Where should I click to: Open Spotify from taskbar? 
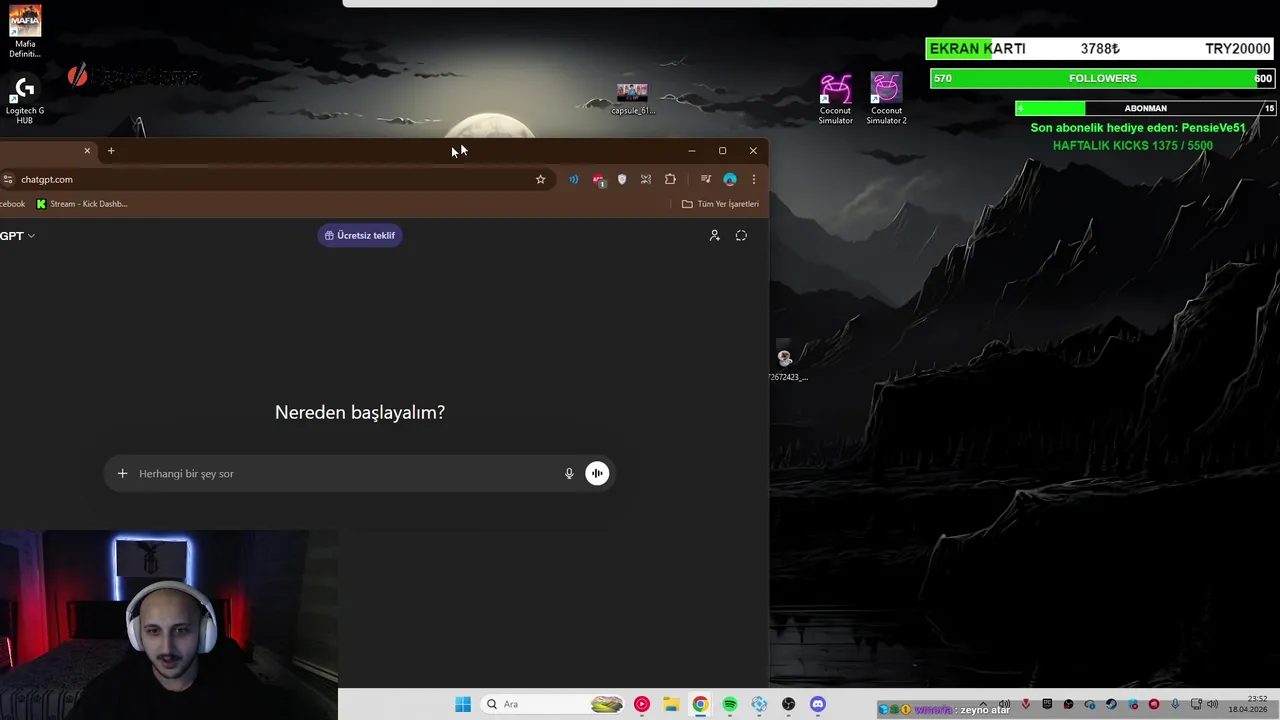pyautogui.click(x=730, y=705)
